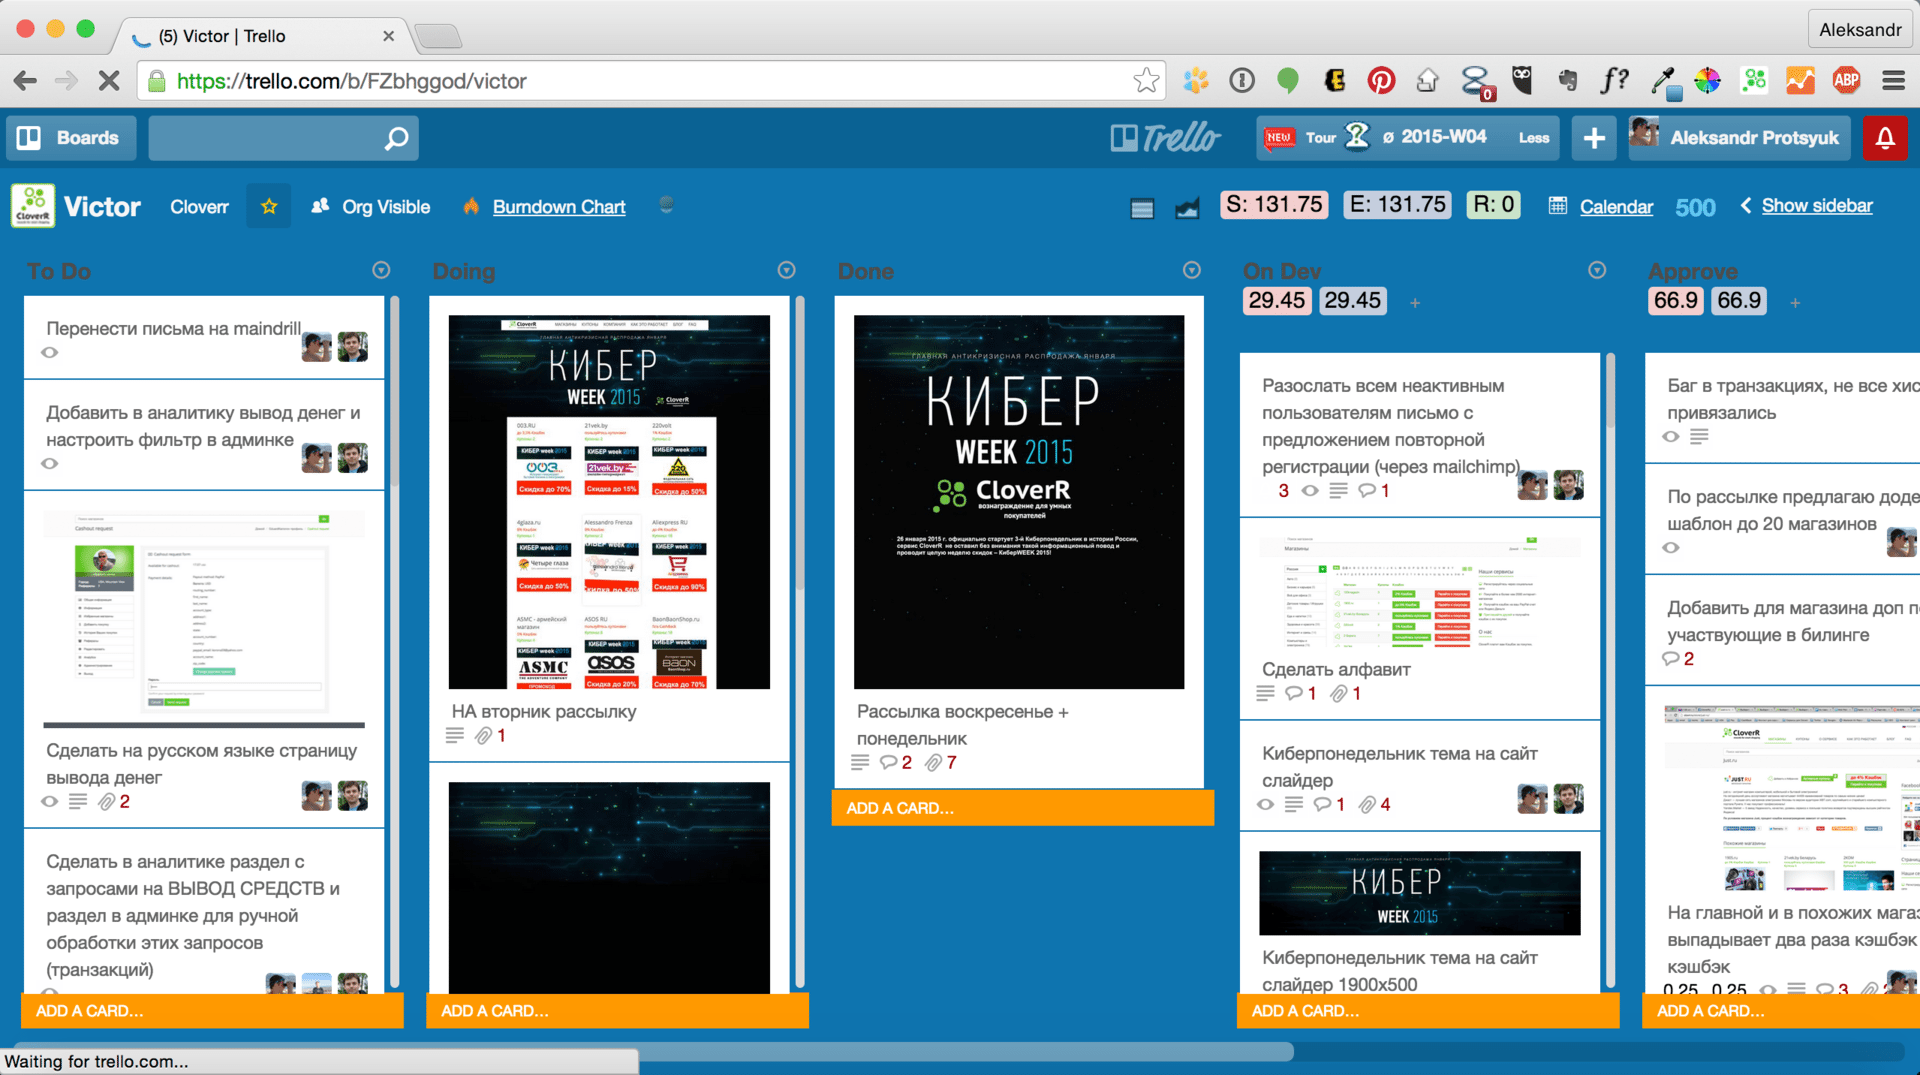Star the Victor board
The image size is (1920, 1075).
click(x=269, y=206)
